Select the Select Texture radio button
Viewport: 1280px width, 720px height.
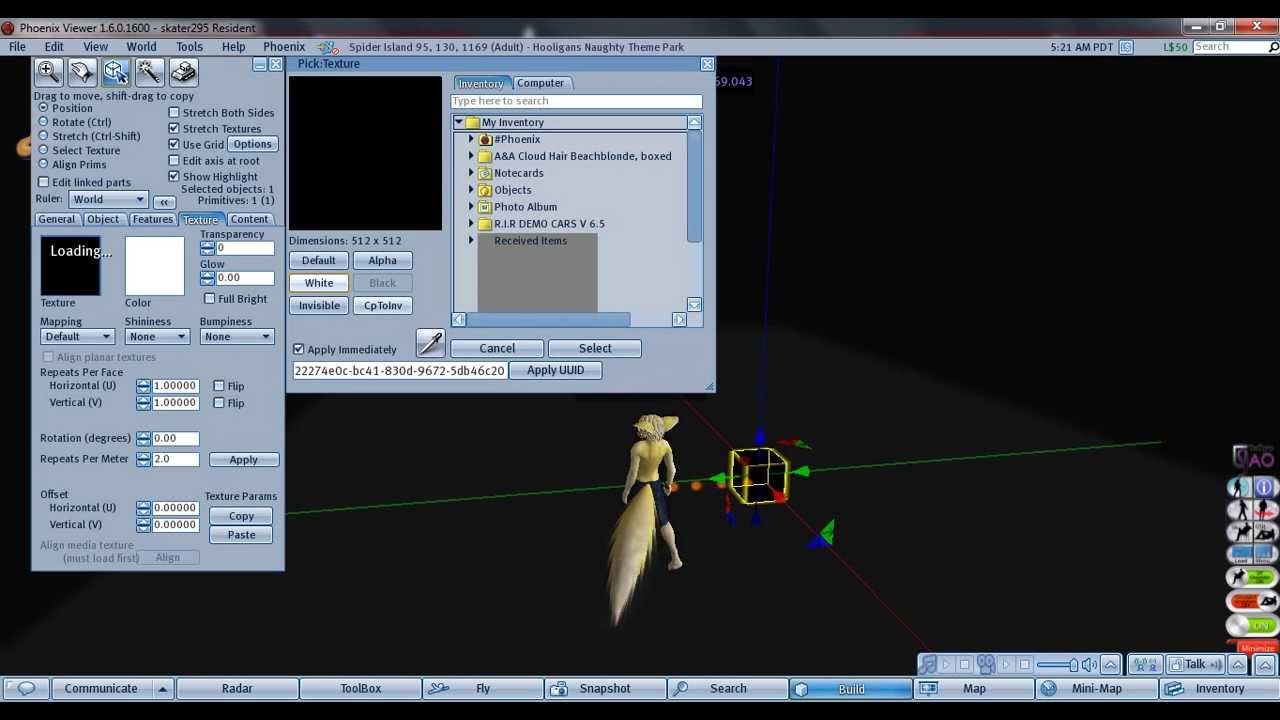pos(43,150)
